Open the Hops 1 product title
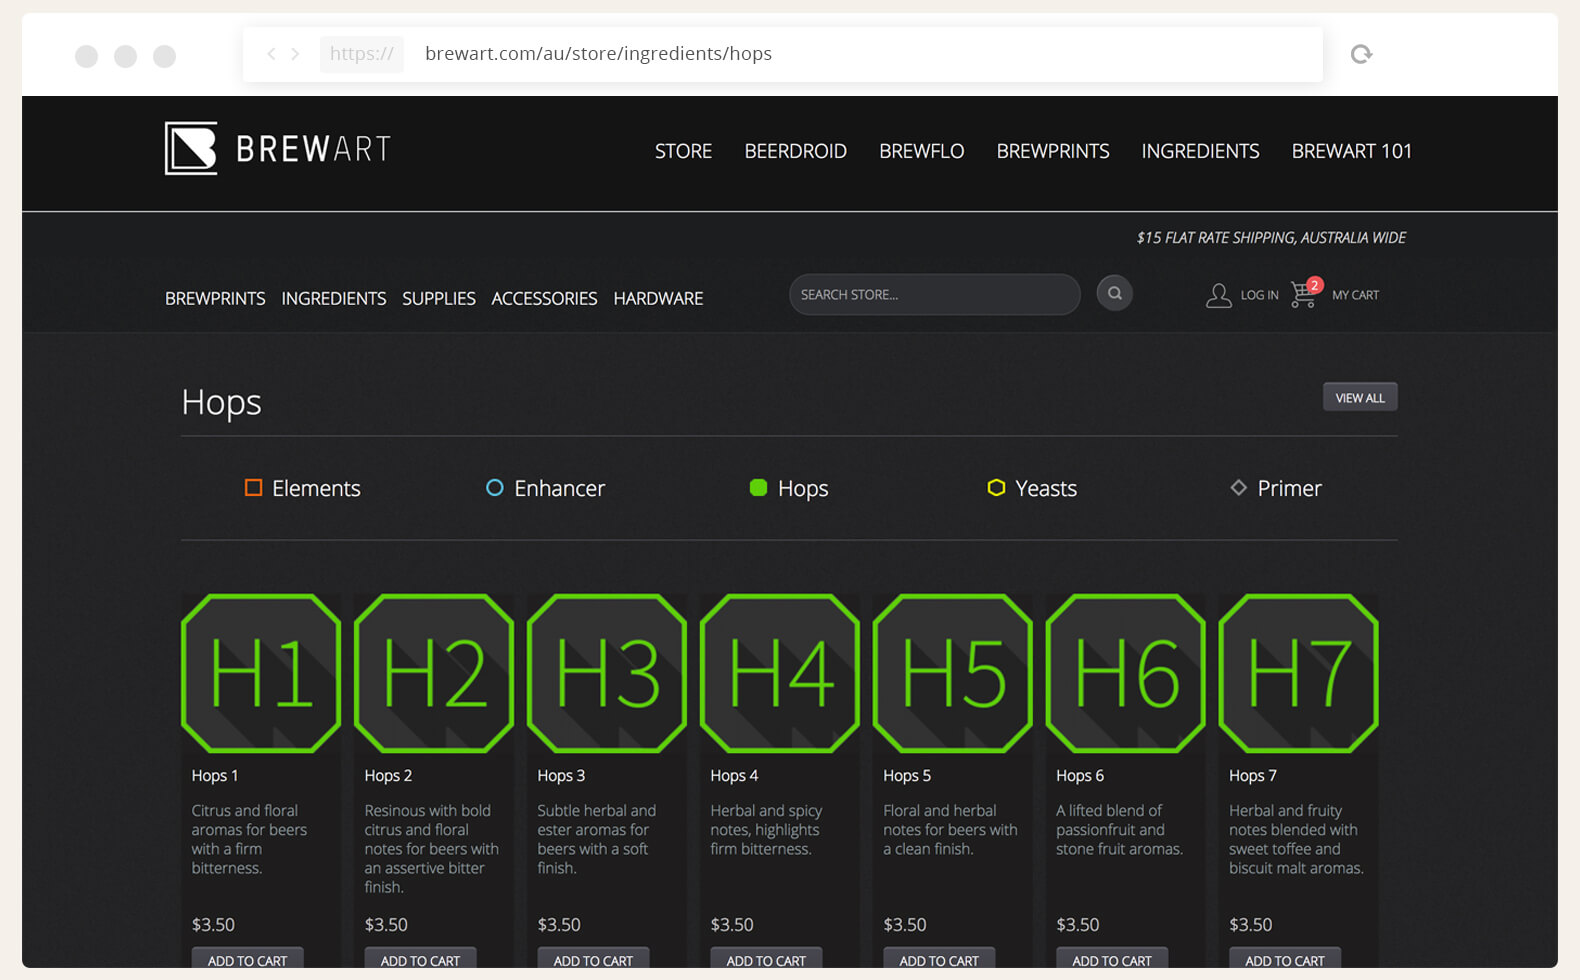This screenshot has width=1580, height=980. 214,775
